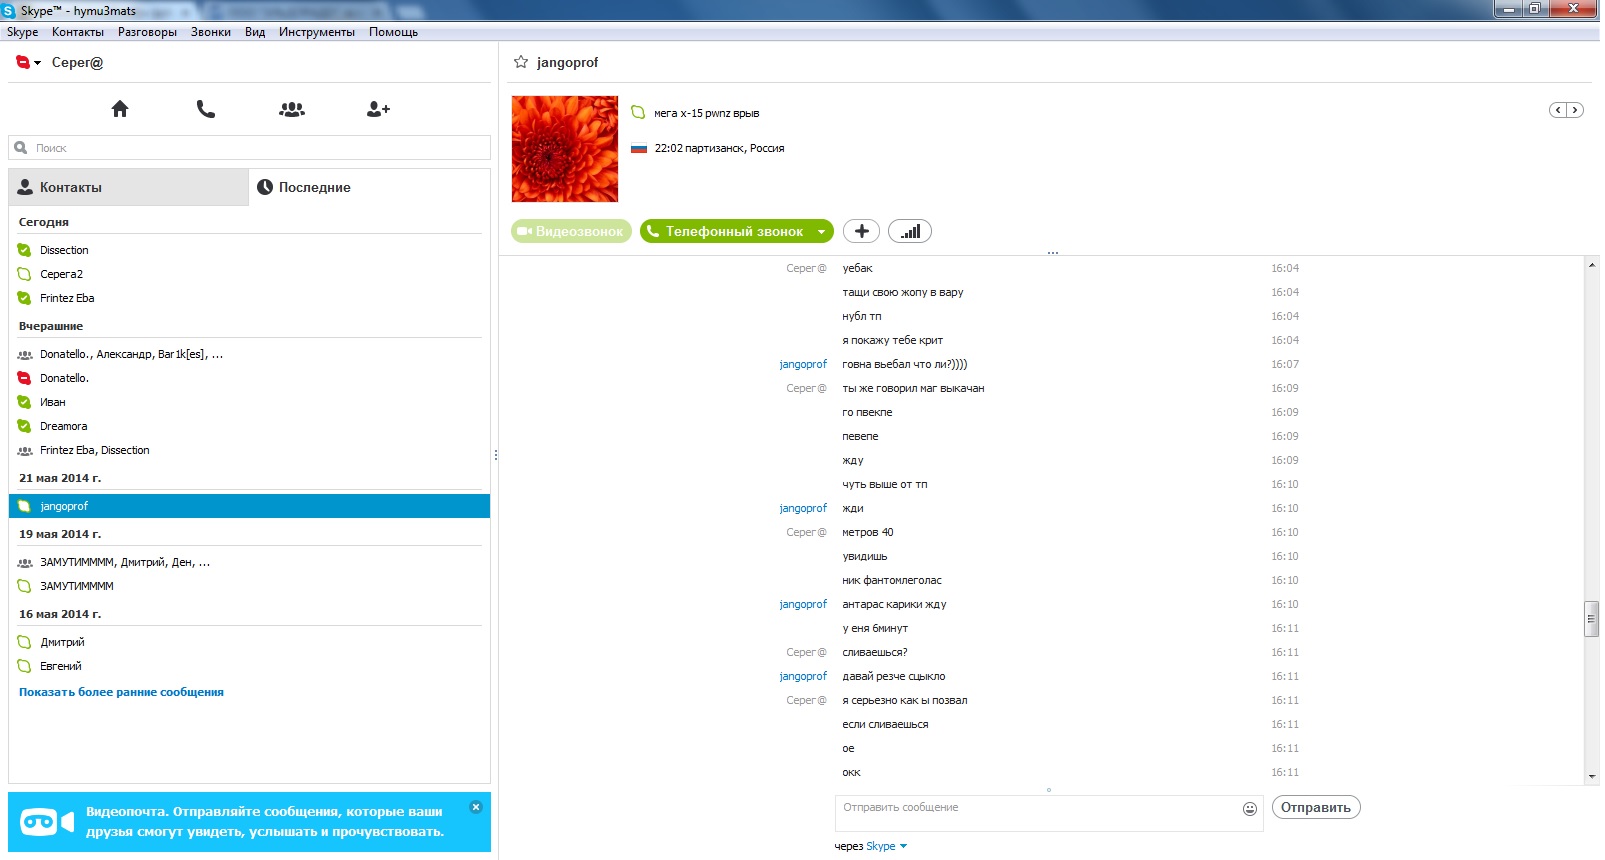Viewport: 1605px width, 860px height.
Task: Click the Поиск search field
Action: point(249,148)
